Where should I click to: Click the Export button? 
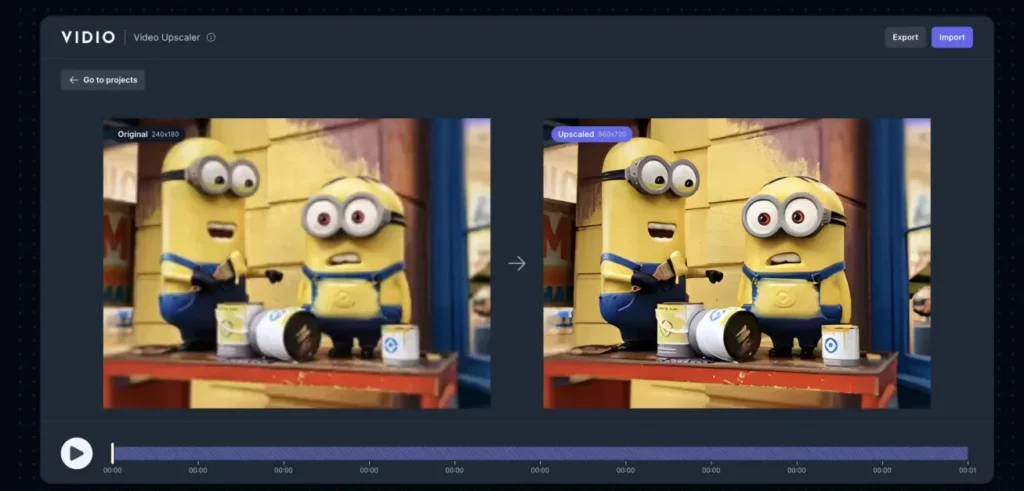(905, 37)
